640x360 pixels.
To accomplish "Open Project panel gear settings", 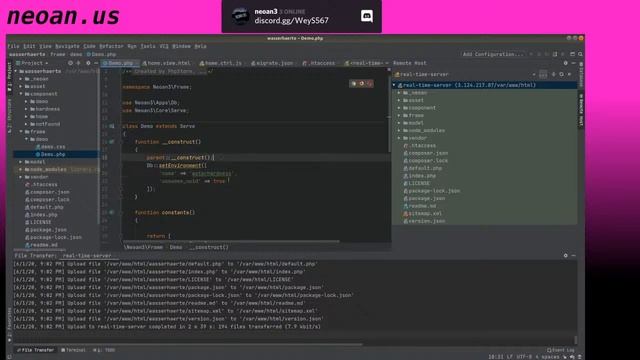I will click(88, 63).
